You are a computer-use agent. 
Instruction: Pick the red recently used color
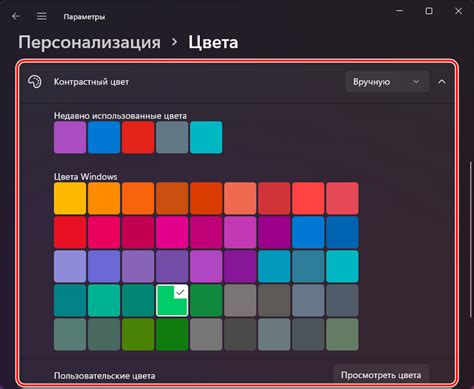click(x=138, y=137)
